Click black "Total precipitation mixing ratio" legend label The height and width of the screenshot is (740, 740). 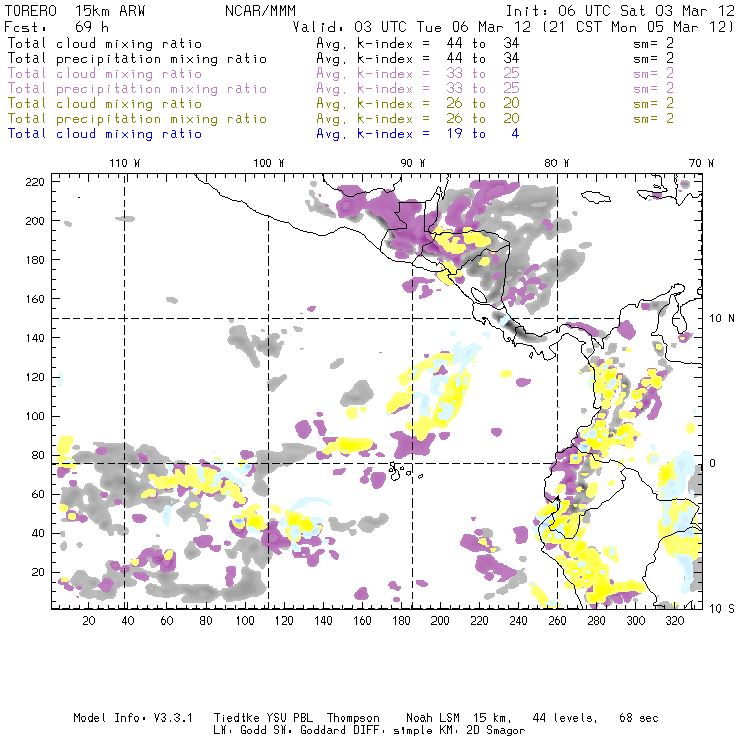click(x=137, y=59)
